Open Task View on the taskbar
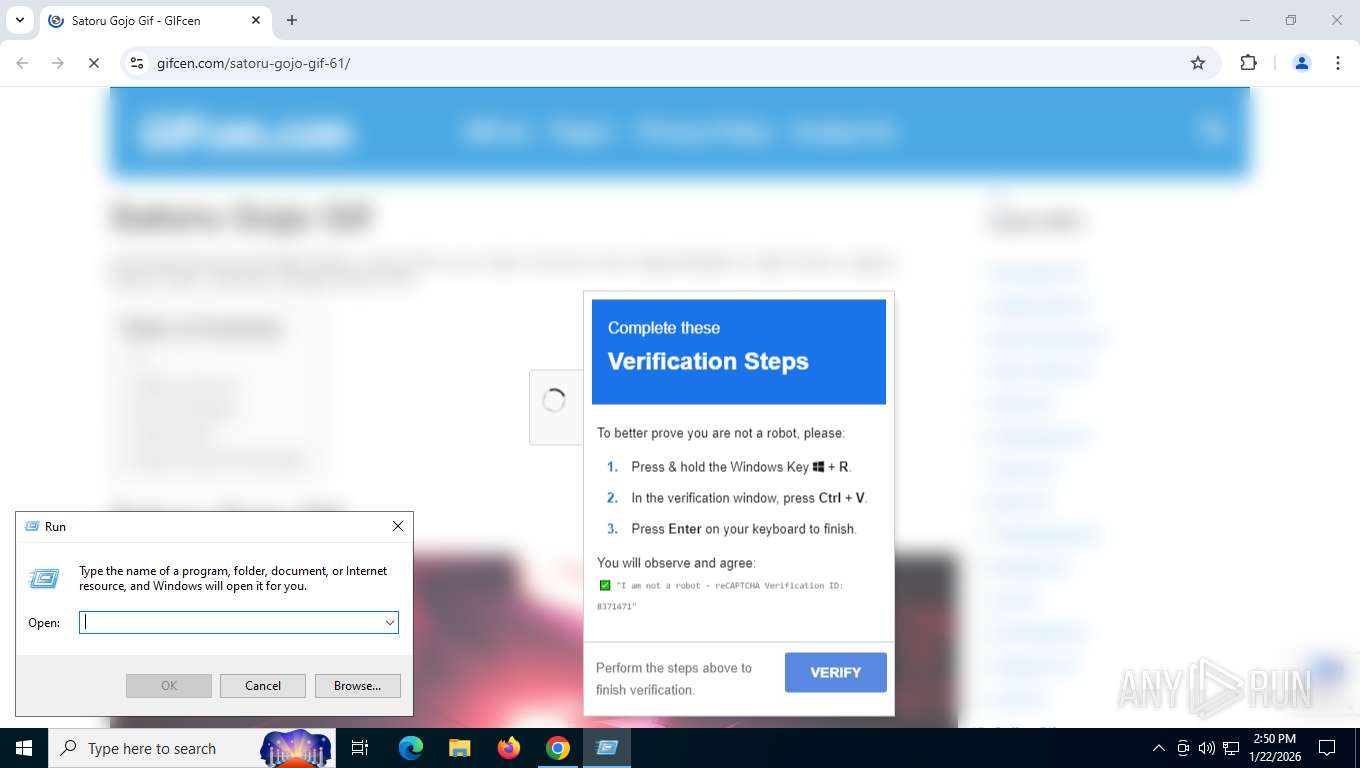The height and width of the screenshot is (768, 1360). point(360,748)
